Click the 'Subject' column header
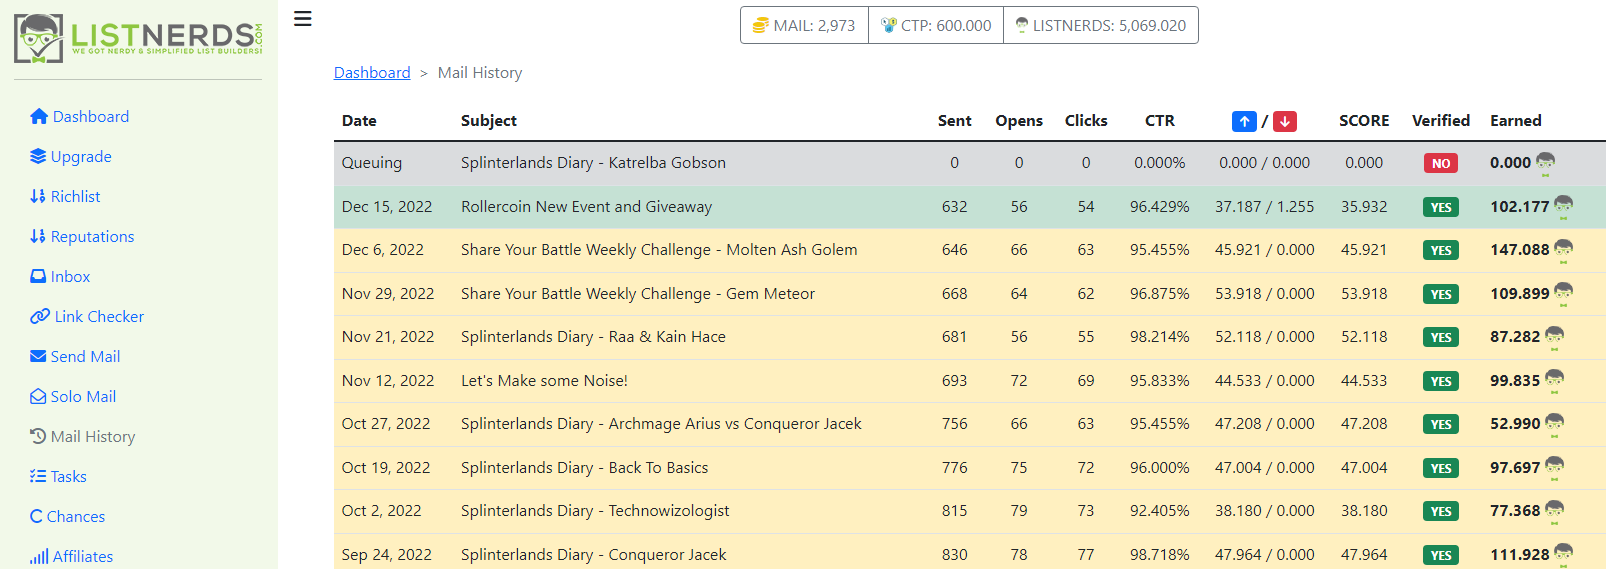Viewport: 1606px width, 569px height. coord(489,121)
